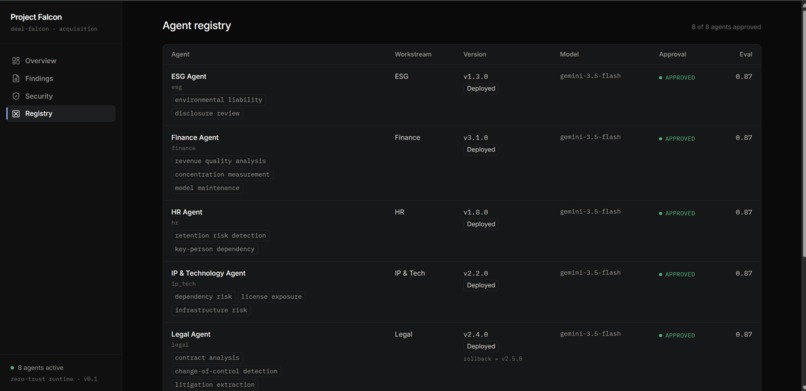The image size is (806, 391).
Task: Click the 'IP & Tech' workstream cell
Action: (x=410, y=273)
